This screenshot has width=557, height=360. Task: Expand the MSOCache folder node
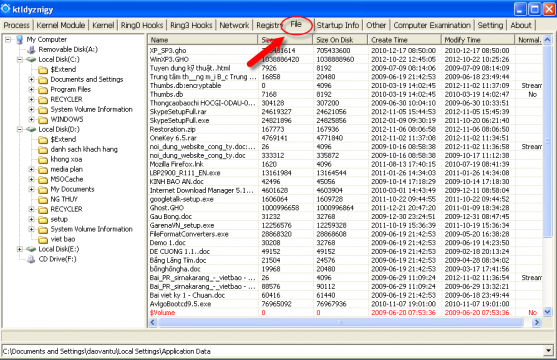click(x=32, y=179)
